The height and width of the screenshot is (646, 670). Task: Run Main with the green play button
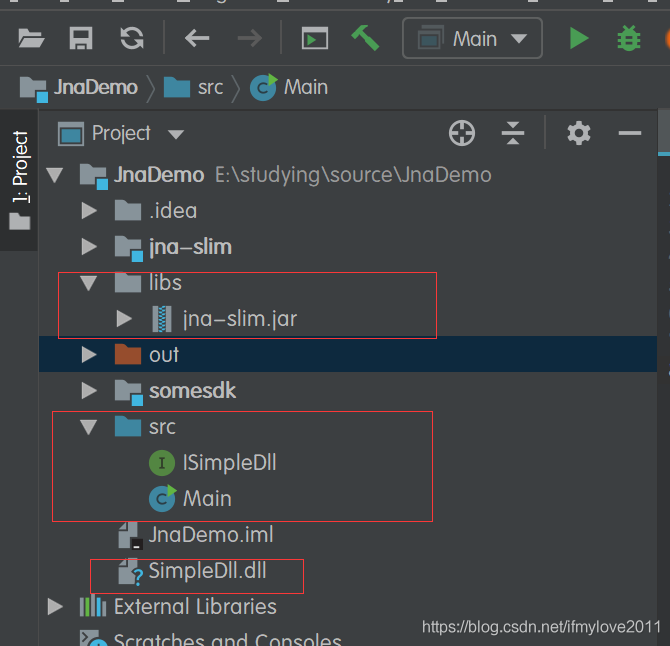579,38
